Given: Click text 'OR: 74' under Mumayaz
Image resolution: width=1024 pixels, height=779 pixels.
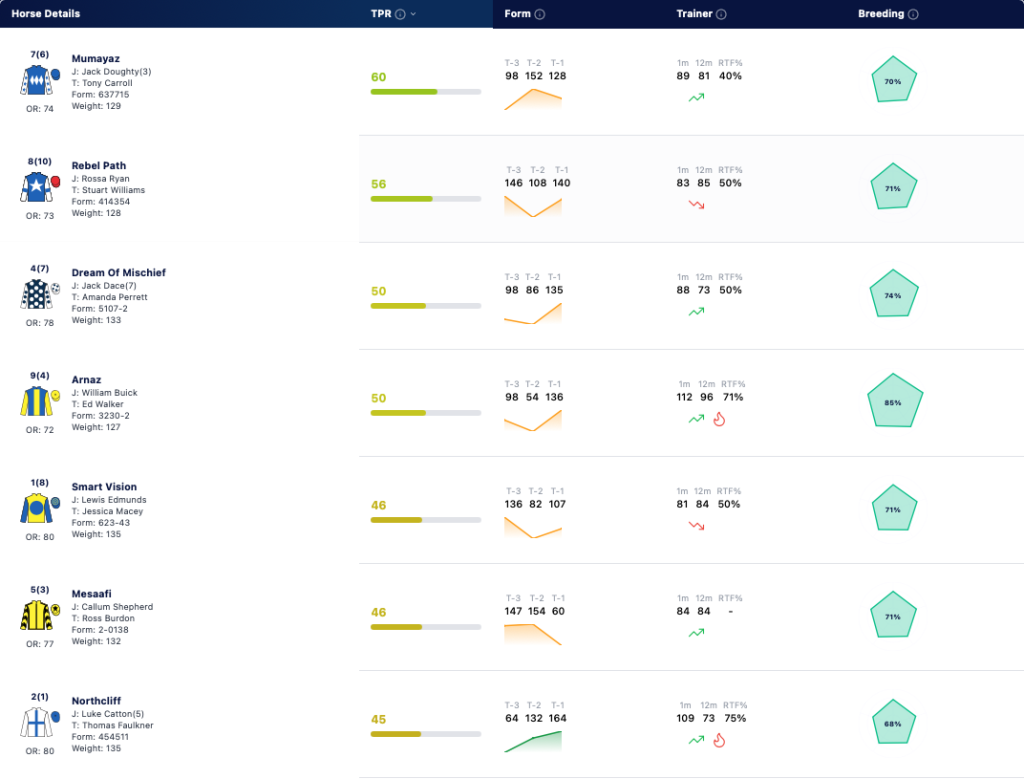Looking at the screenshot, I should (x=40, y=109).
